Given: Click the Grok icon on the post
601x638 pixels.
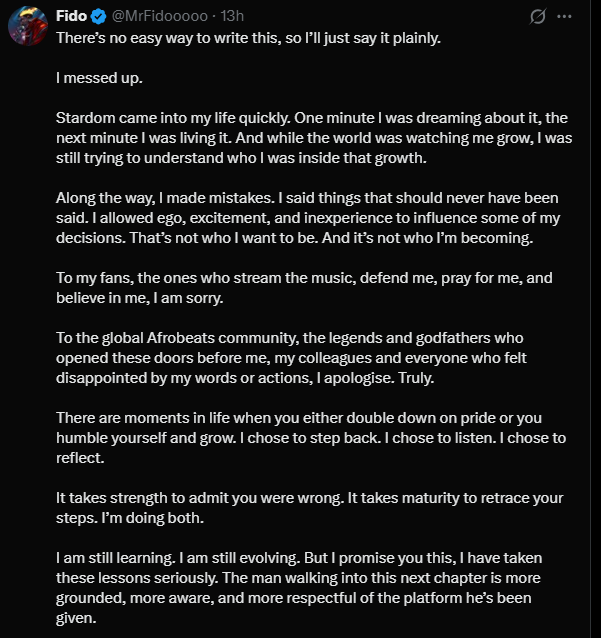Looking at the screenshot, I should click(x=538, y=17).
